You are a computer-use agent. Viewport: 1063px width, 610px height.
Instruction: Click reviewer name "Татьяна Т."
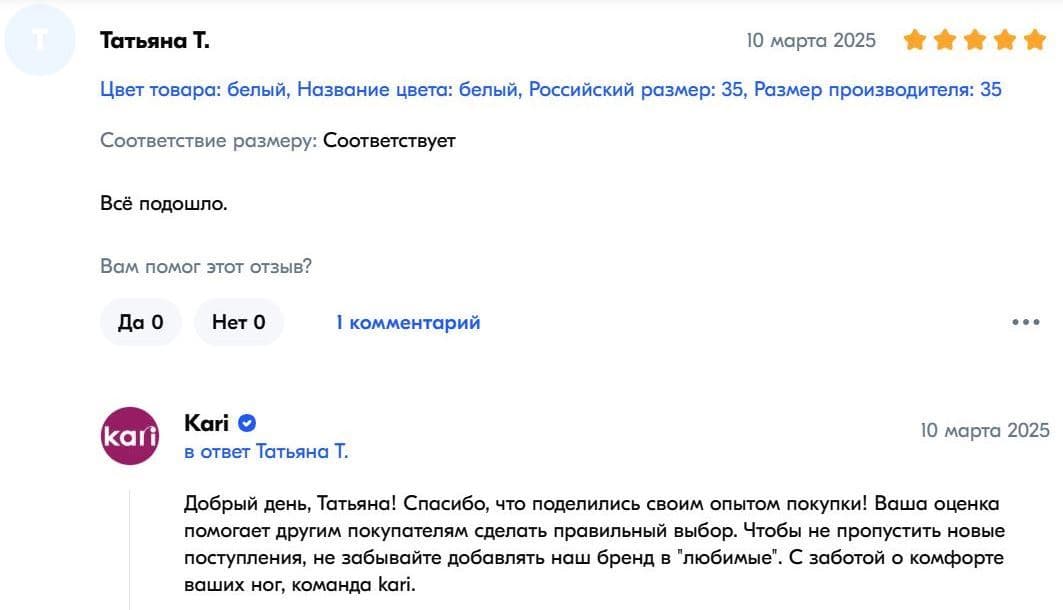155,41
